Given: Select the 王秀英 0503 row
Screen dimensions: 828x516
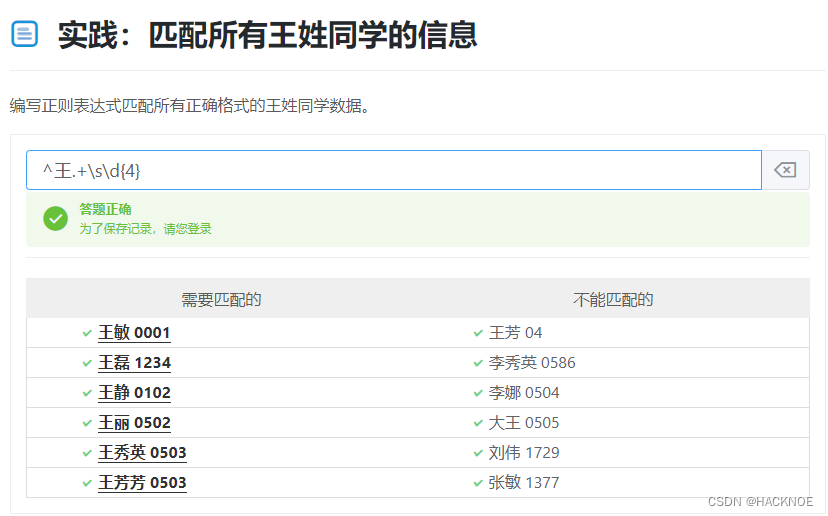Looking at the screenshot, I should 142,453.
